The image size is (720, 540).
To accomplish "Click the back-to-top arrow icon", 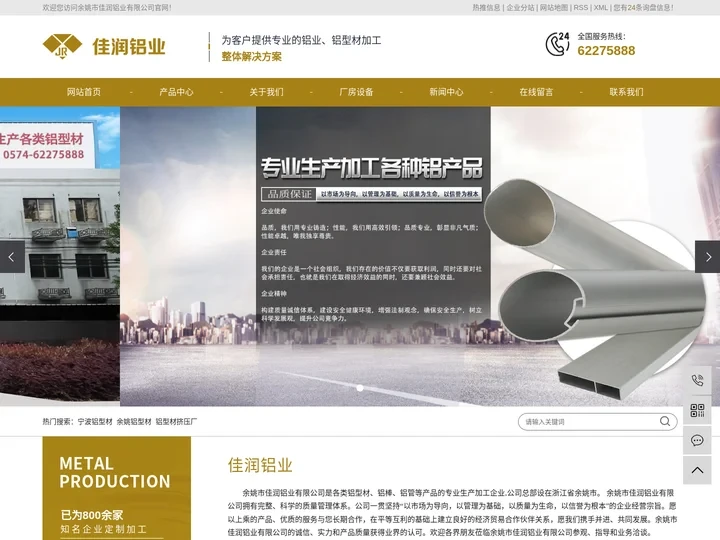I will pos(697,470).
